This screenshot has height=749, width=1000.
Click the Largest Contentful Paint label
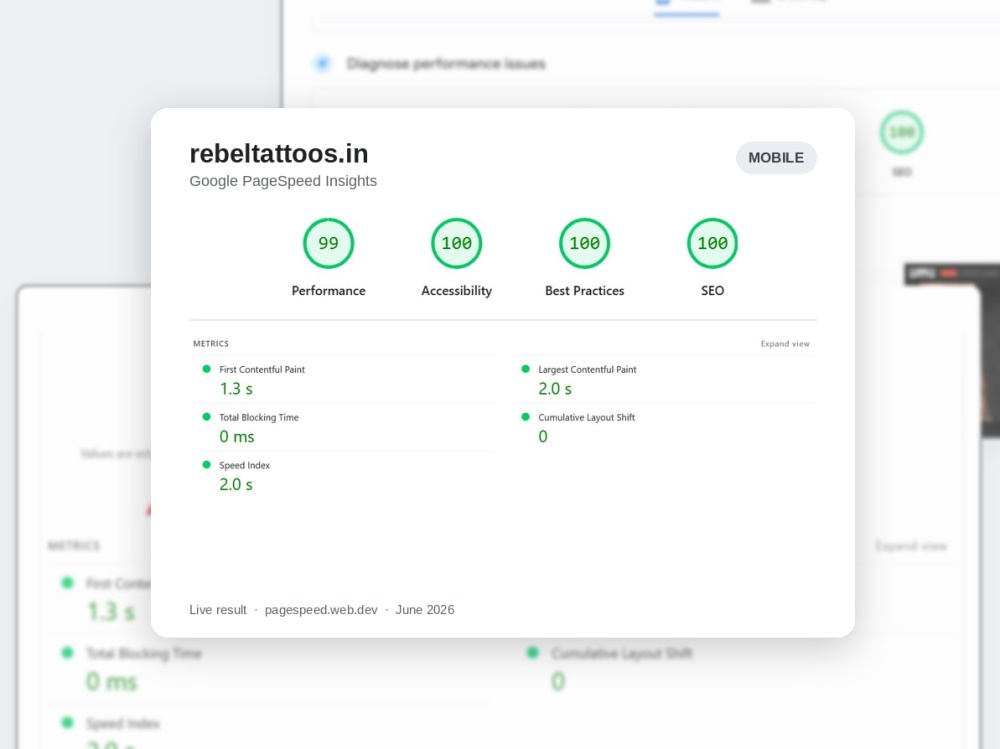click(x=587, y=369)
